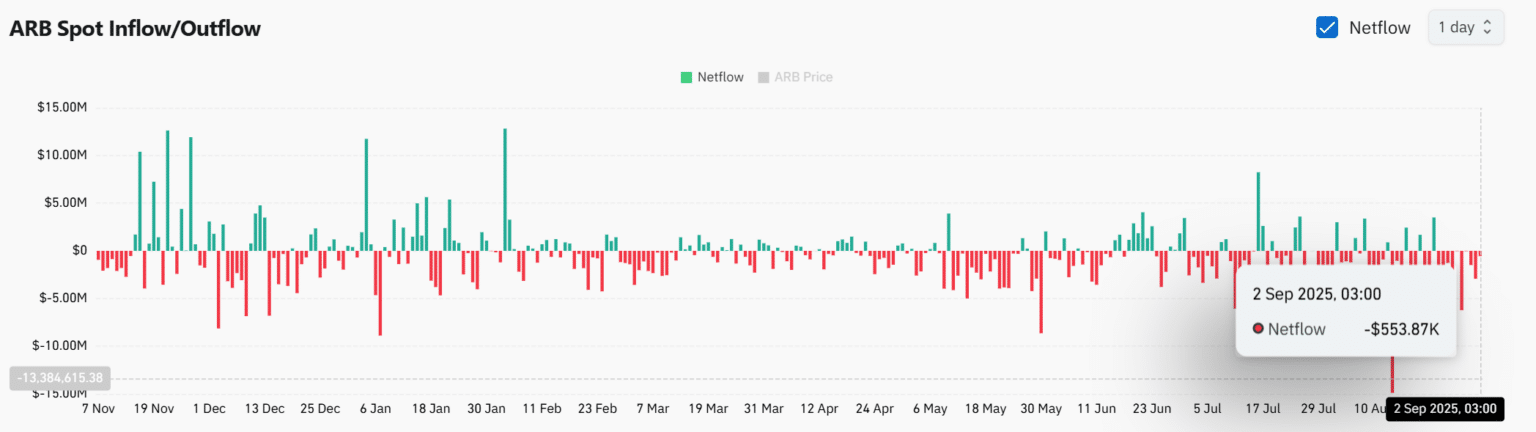This screenshot has height=432, width=1536.
Task: Hide the Netflow series via legend label
Action: (x=720, y=77)
